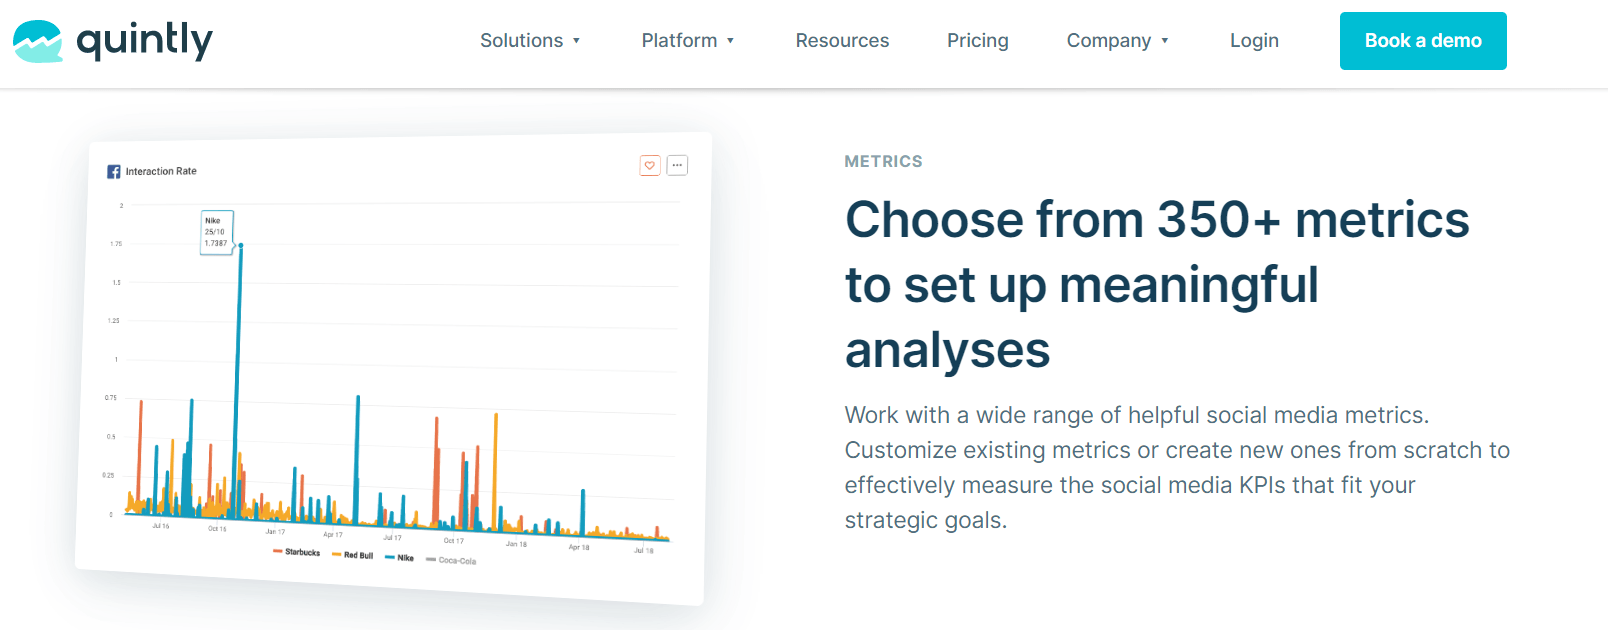Click the tall Nike spike data point
This screenshot has height=630, width=1608.
[241, 245]
